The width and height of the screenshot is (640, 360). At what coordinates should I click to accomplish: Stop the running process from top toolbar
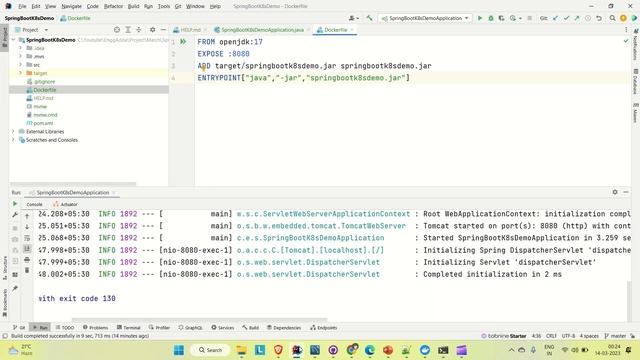[529, 18]
